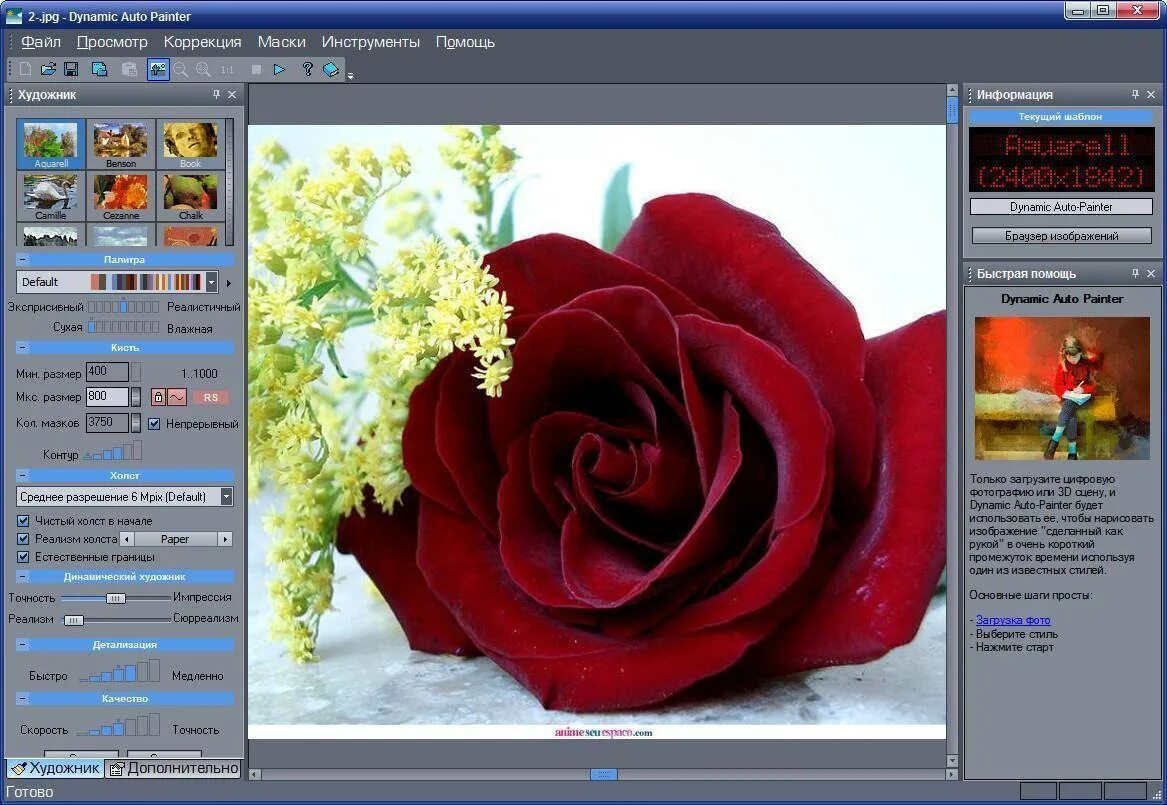Follow the Загрузка фото link
1167x805 pixels.
(1013, 620)
